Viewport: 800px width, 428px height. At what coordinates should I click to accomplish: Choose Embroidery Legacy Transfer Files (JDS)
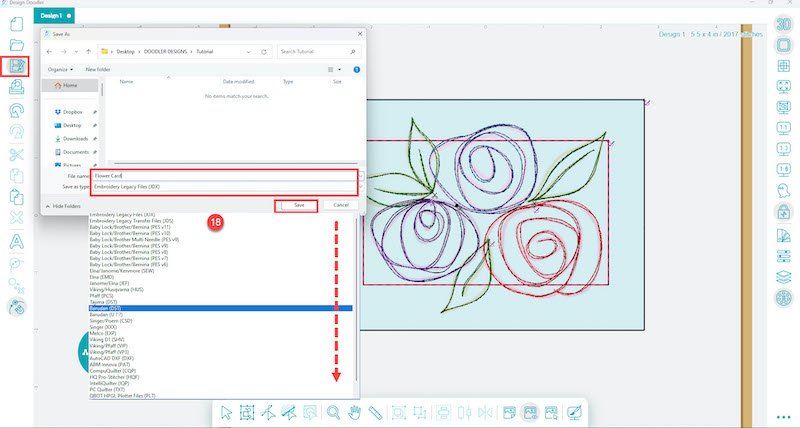pyautogui.click(x=132, y=221)
